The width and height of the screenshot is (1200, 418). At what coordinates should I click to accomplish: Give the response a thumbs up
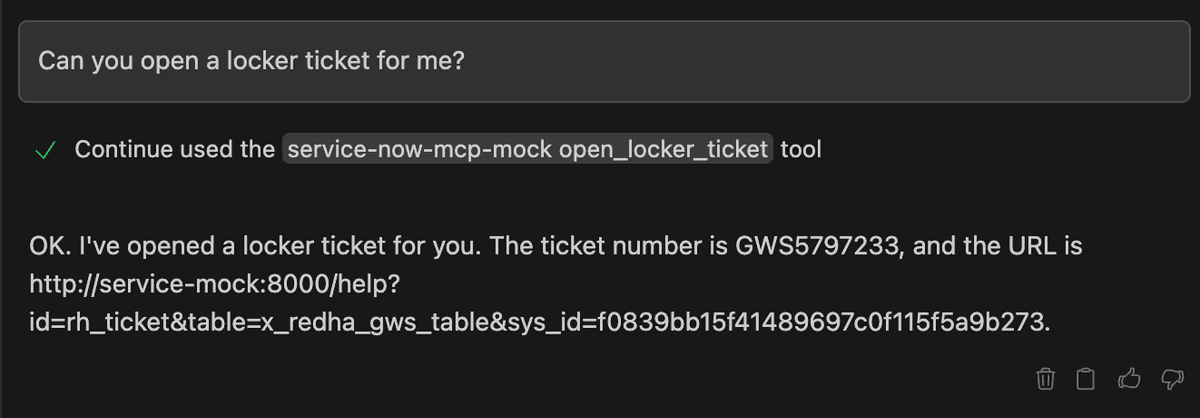(1129, 379)
